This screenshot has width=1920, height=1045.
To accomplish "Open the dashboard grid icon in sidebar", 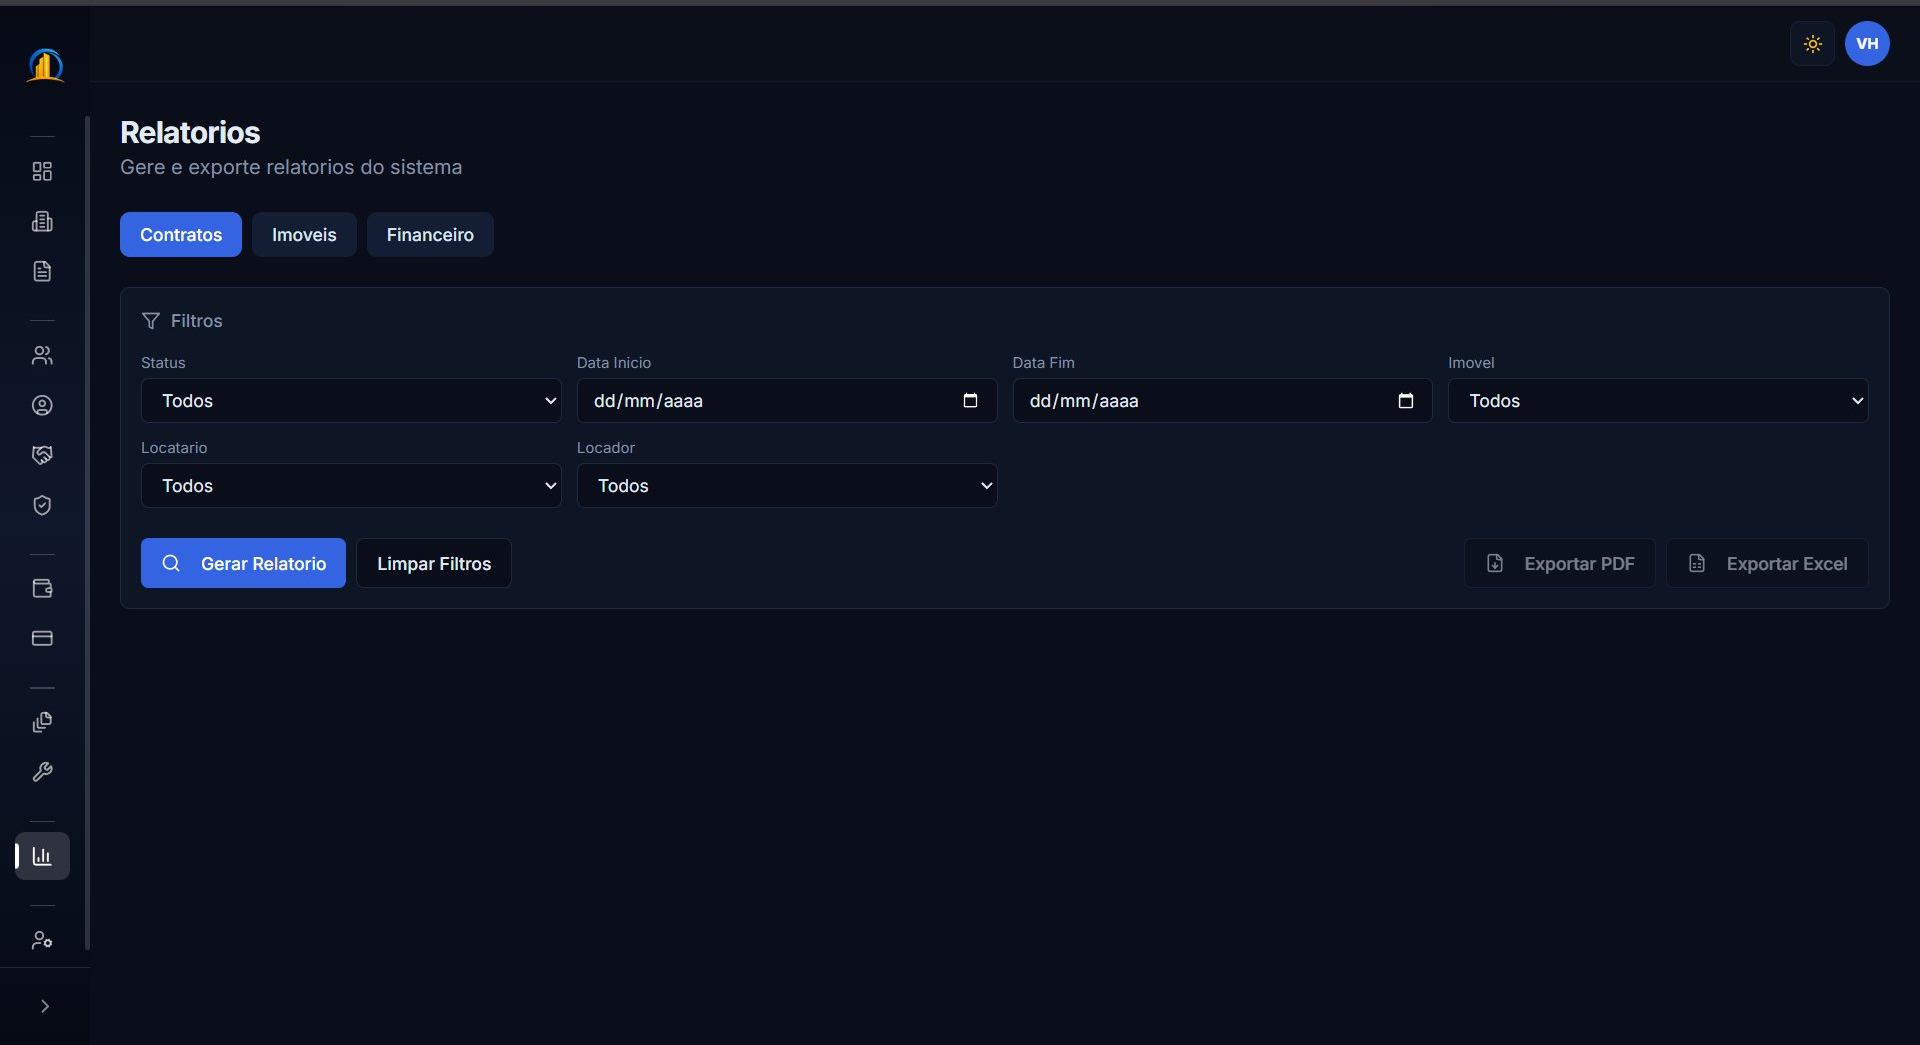I will [42, 172].
